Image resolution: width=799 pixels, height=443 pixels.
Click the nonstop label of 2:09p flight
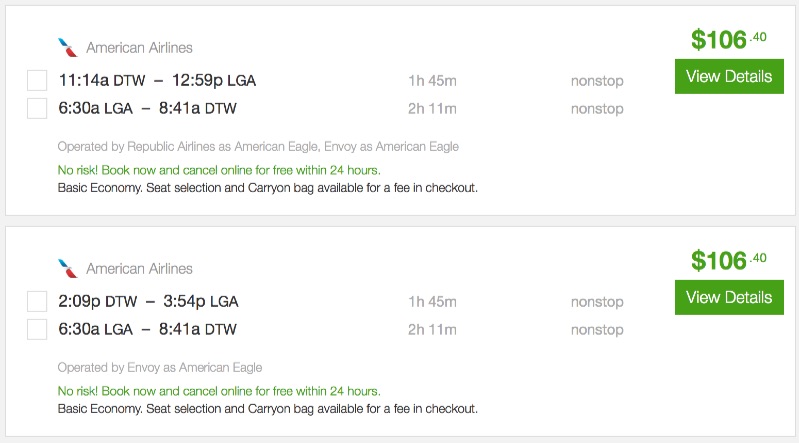pyautogui.click(x=597, y=302)
